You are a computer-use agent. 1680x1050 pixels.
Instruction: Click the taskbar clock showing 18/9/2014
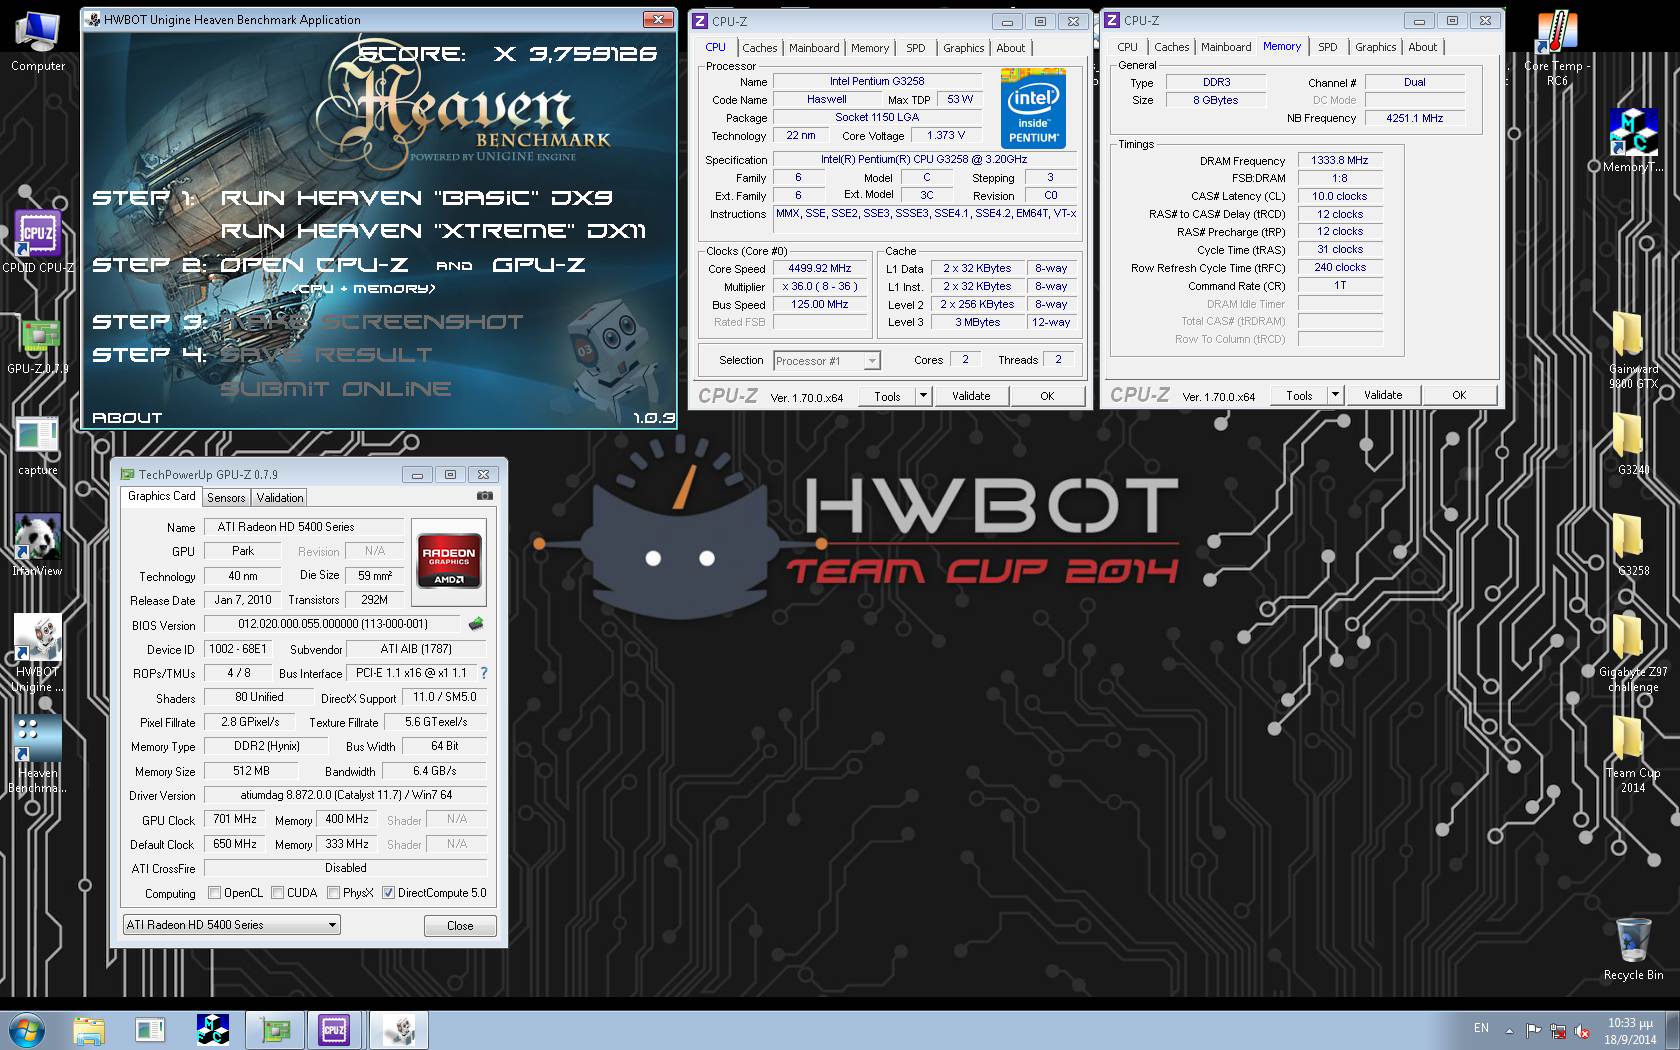pos(1630,1031)
